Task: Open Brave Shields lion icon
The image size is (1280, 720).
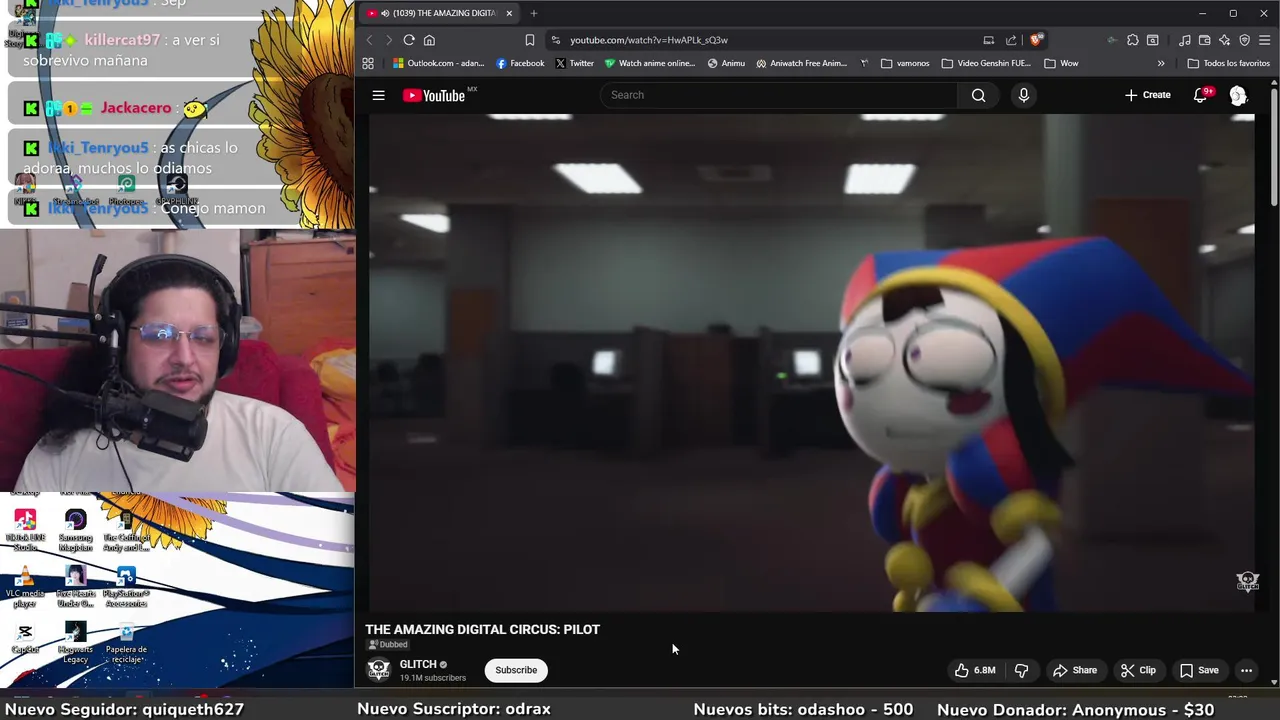Action: 1036,40
